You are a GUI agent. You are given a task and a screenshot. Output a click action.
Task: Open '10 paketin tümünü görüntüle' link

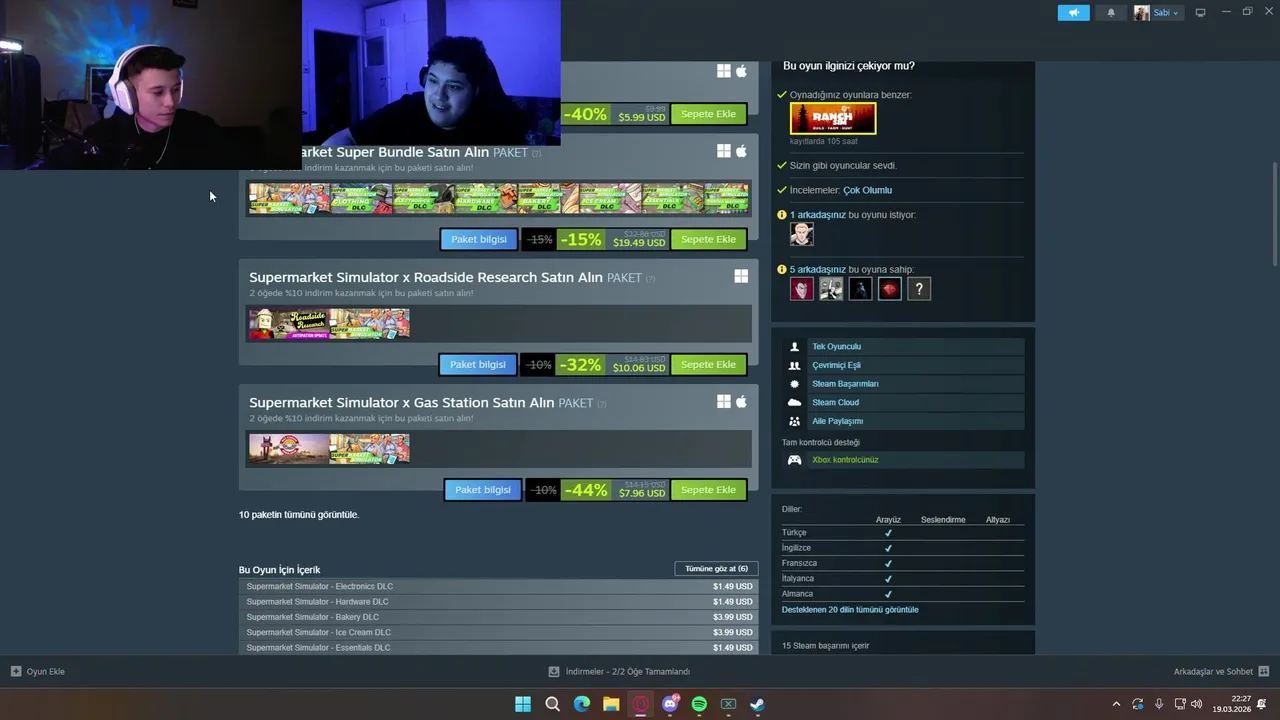298,515
